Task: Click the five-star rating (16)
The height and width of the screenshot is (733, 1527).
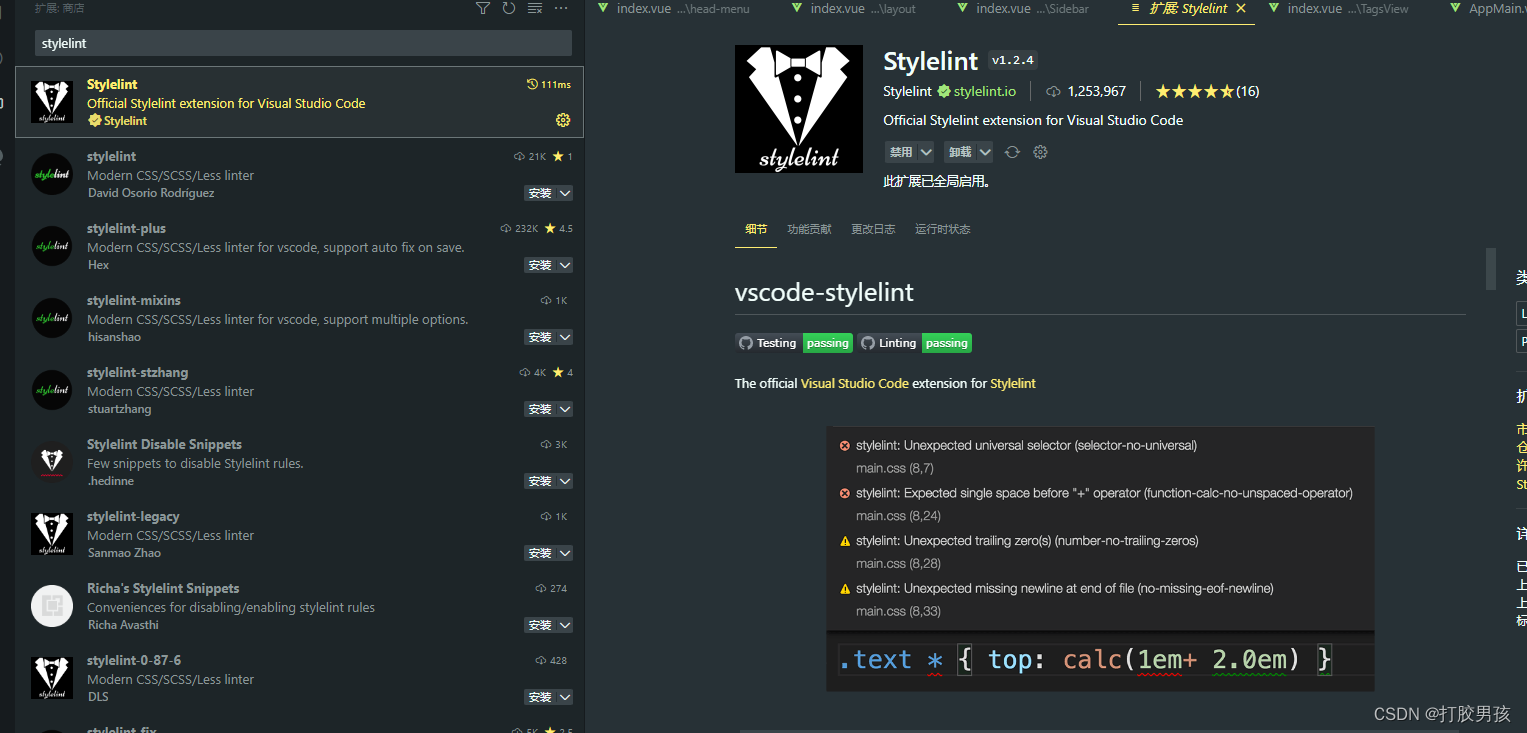Action: (1207, 91)
